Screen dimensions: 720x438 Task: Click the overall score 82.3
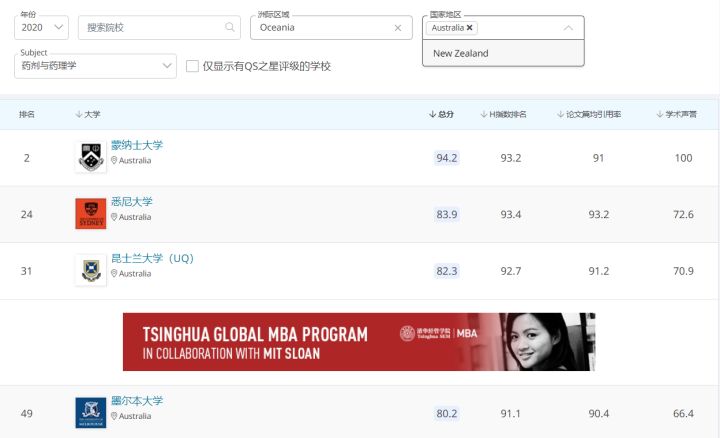(447, 271)
